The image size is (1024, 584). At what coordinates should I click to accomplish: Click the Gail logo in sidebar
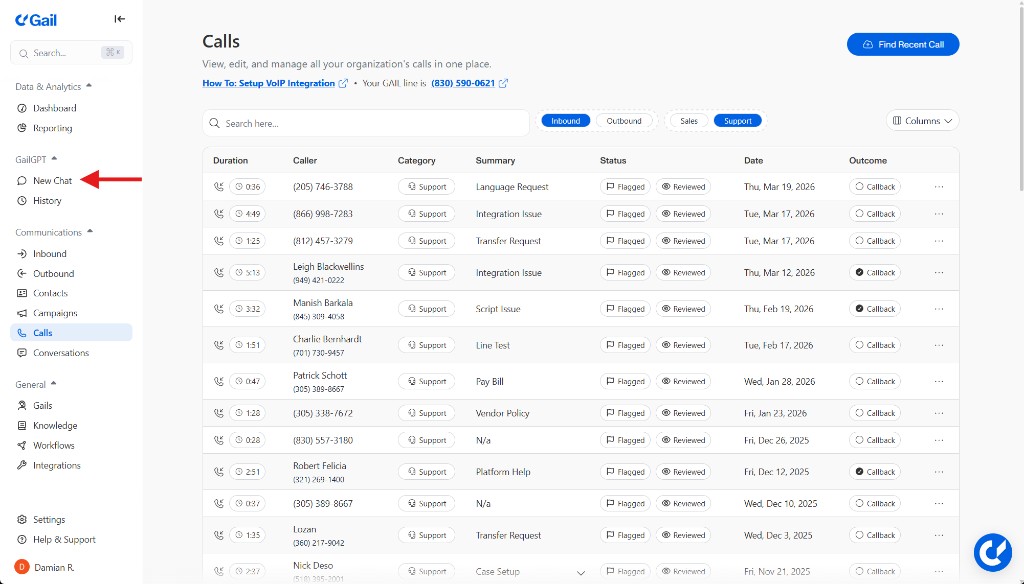pos(35,19)
